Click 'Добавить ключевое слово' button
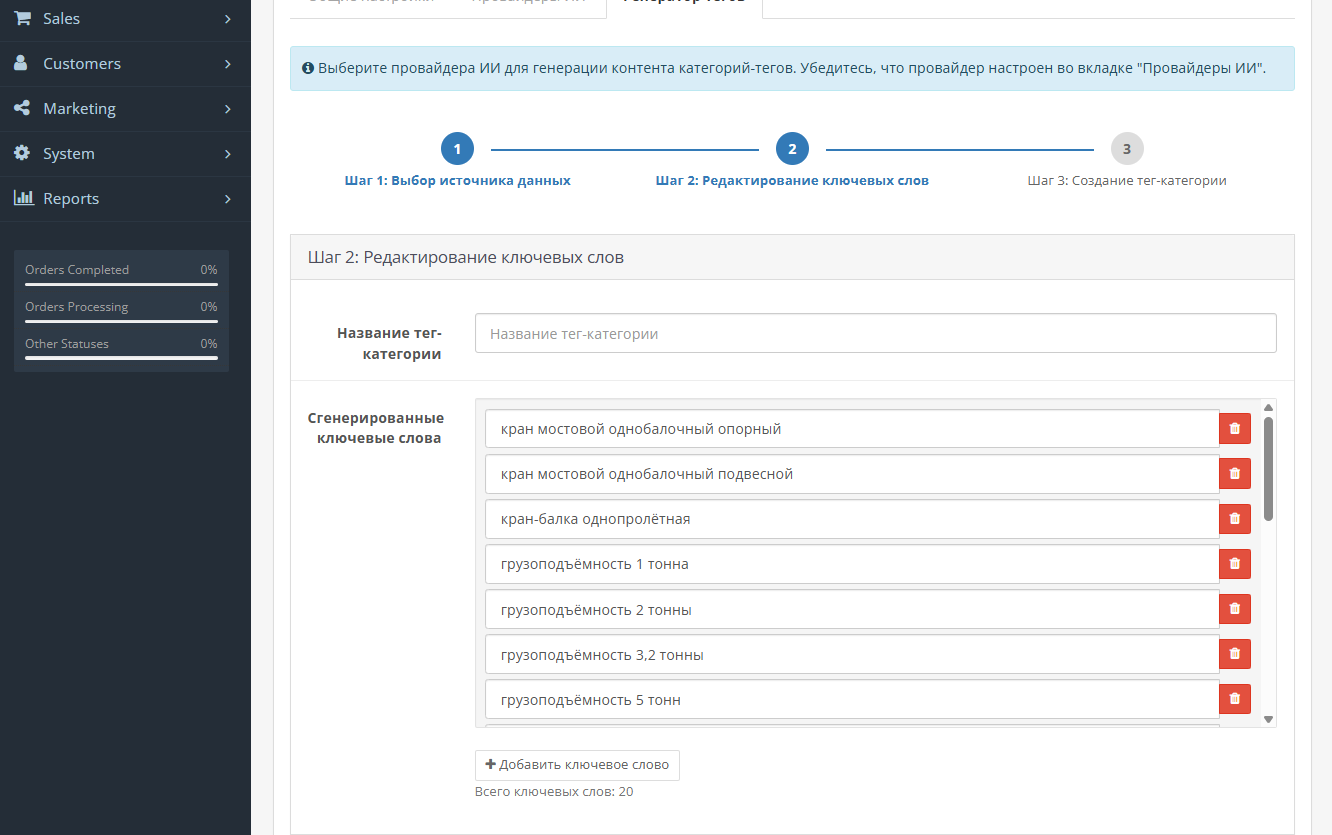The height and width of the screenshot is (835, 1332). 577,765
